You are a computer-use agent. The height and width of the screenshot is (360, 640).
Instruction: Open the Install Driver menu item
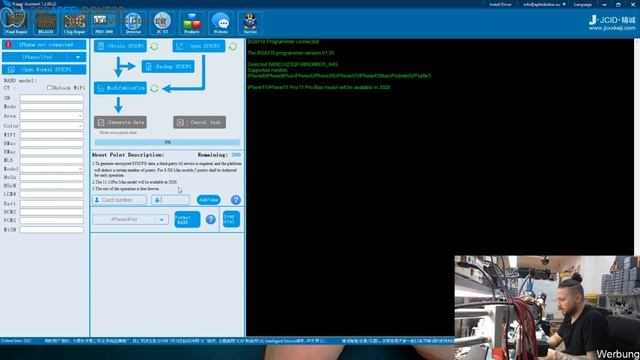pyautogui.click(x=500, y=4)
